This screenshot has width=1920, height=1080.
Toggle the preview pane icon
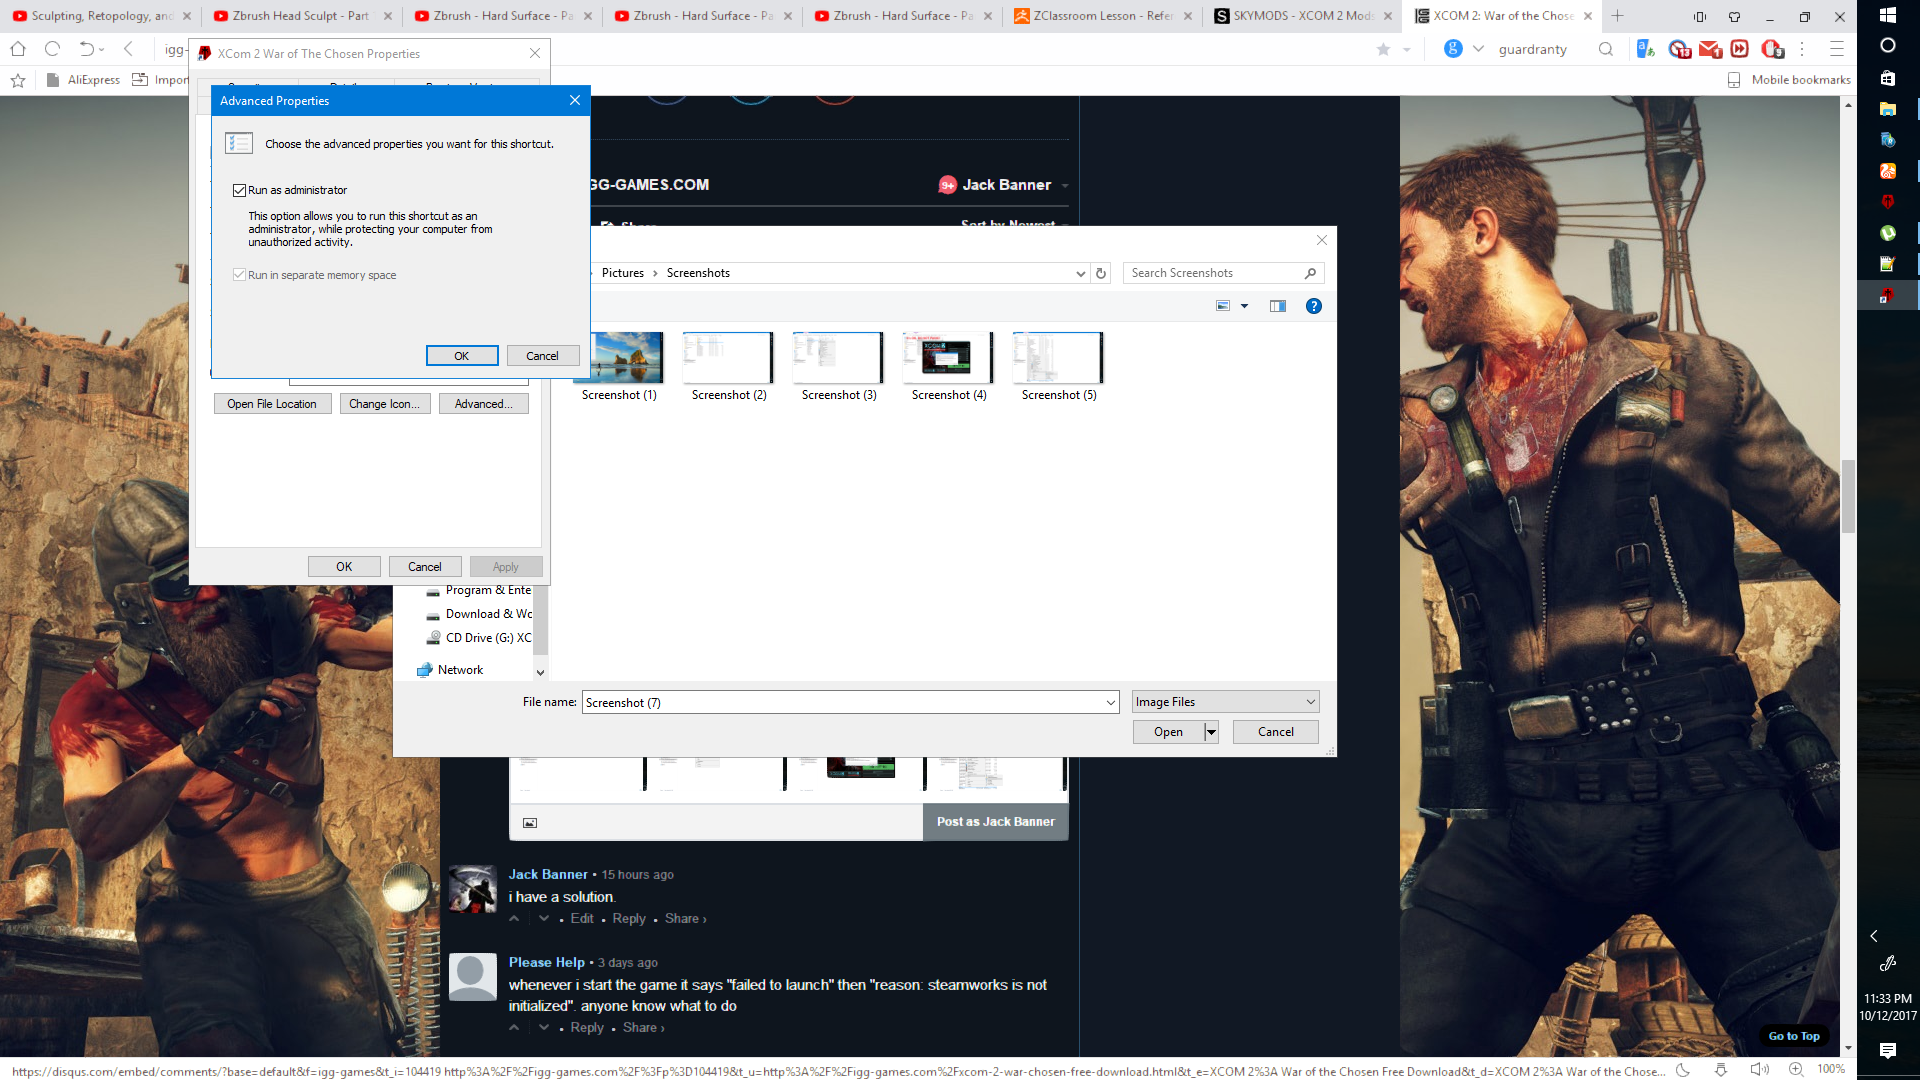pos(1278,306)
